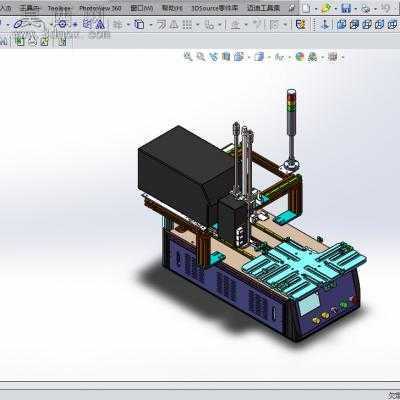Expand the Save dropdown arrow
The image size is (400, 400).
point(356,9)
